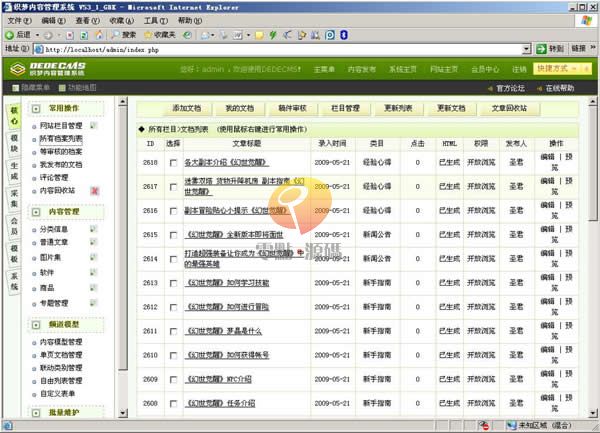Open the 查看 (View) menu
Image resolution: width=600 pixels, height=433 pixels.
(88, 21)
